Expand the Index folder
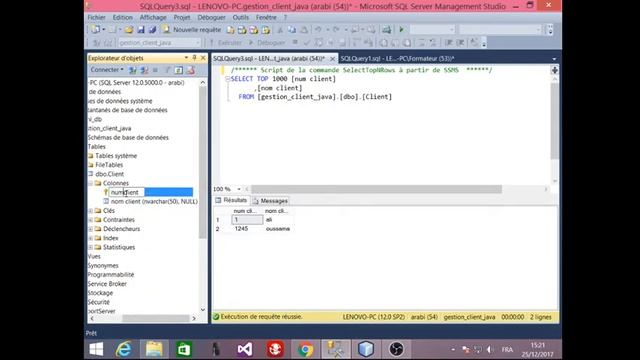Screen dimensions: 640x360 [91, 238]
